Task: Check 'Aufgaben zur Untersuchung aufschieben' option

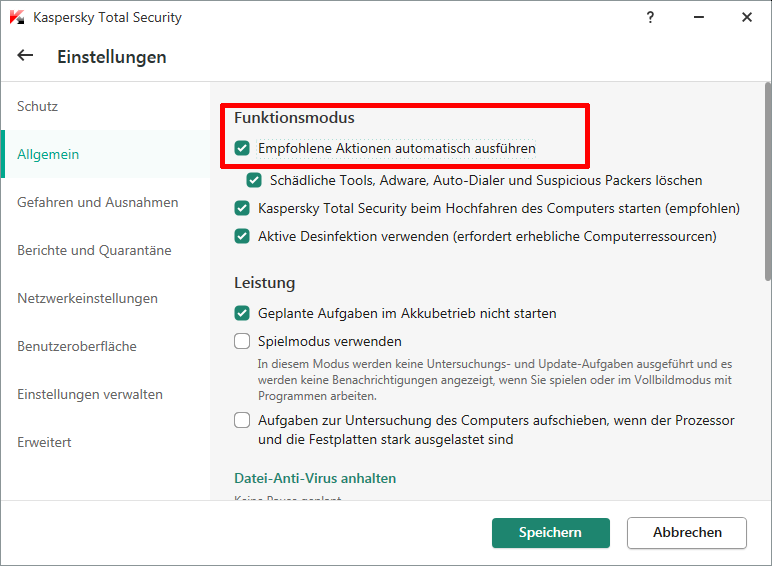Action: tap(242, 420)
